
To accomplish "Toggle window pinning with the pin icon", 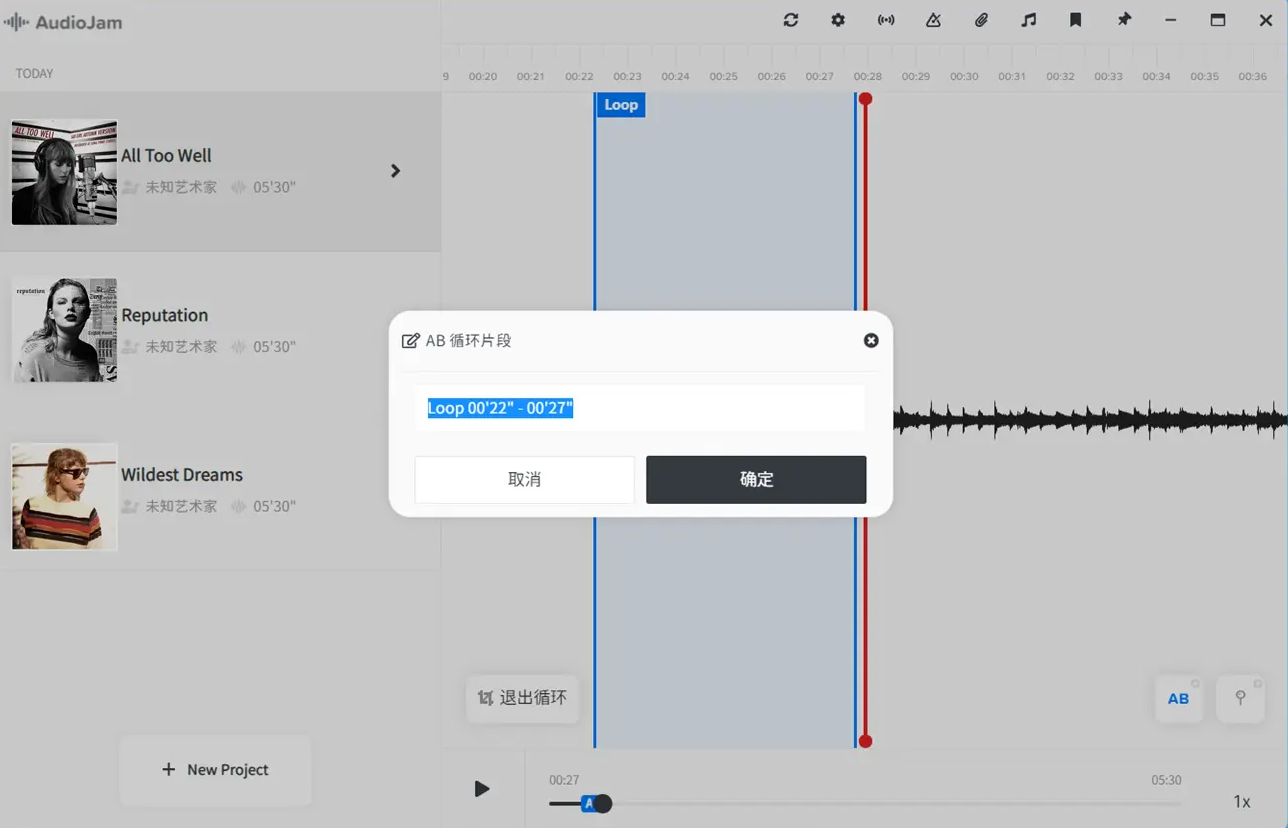I will pyautogui.click(x=1123, y=20).
